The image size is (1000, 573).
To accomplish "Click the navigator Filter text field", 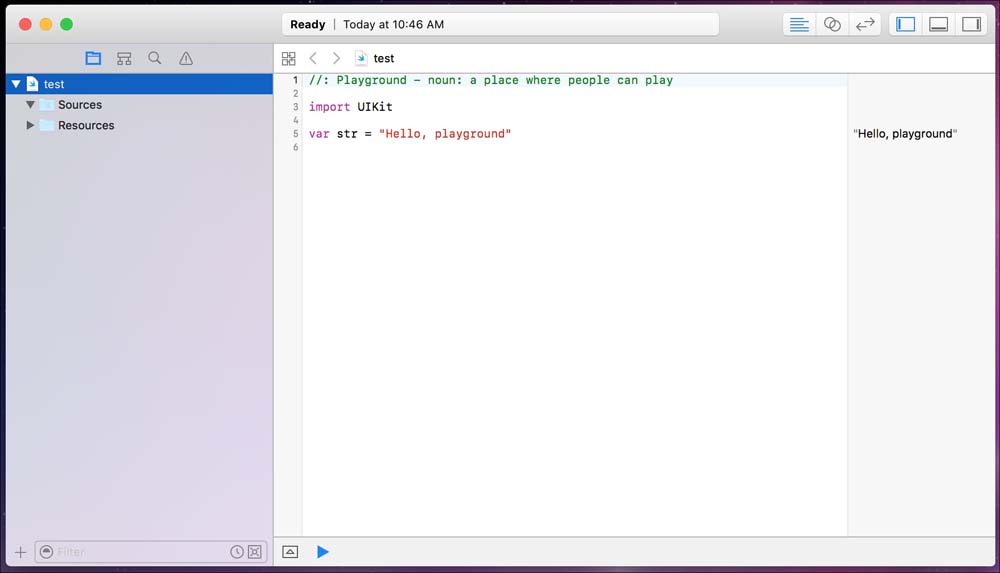I will pos(140,552).
